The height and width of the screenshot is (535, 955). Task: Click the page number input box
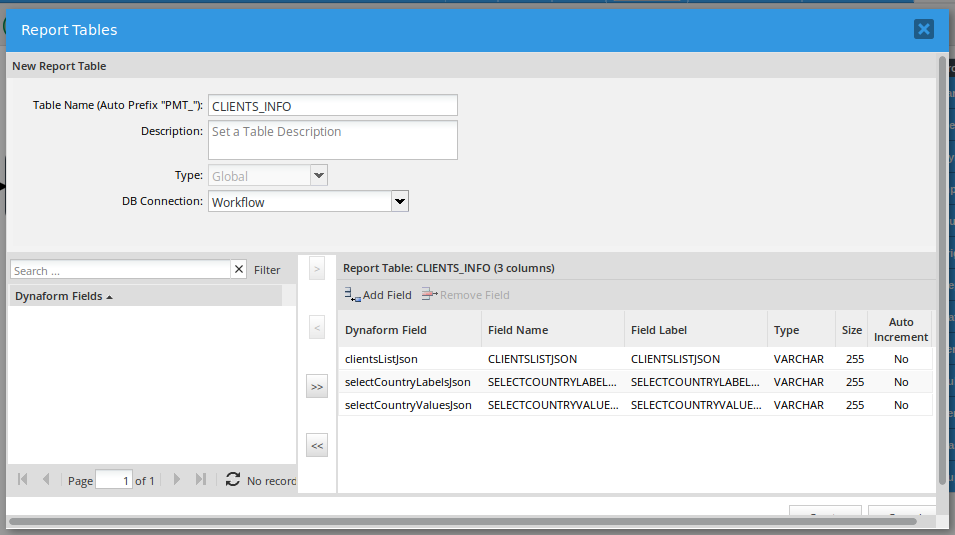113,481
